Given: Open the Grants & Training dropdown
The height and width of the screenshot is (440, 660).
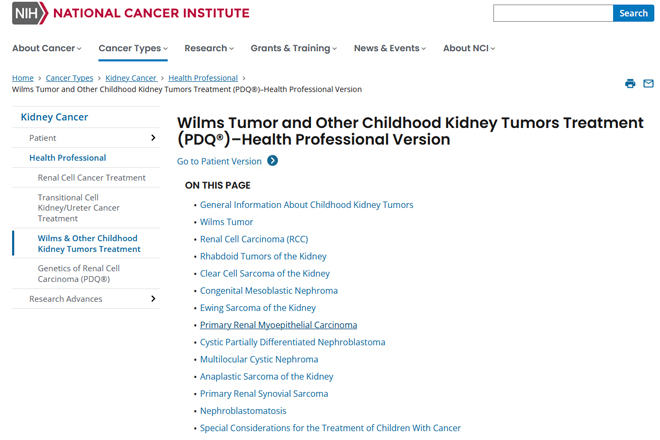Looking at the screenshot, I should (294, 48).
